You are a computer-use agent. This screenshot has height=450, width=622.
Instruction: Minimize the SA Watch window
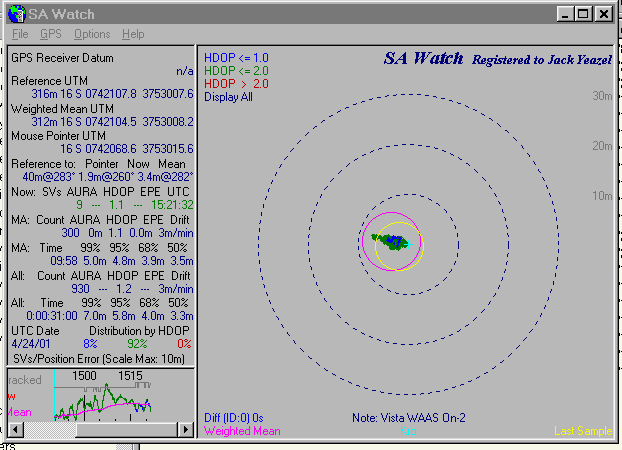point(564,14)
